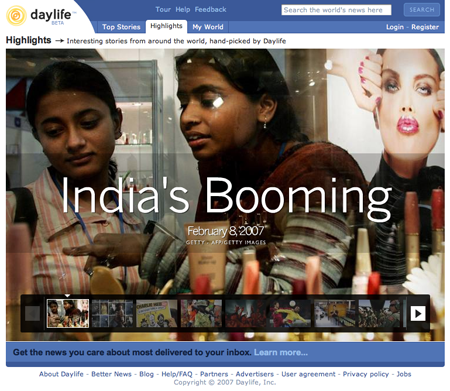Pick the red crowd thumbnail
This screenshot has height=391, width=450.
[x=246, y=313]
